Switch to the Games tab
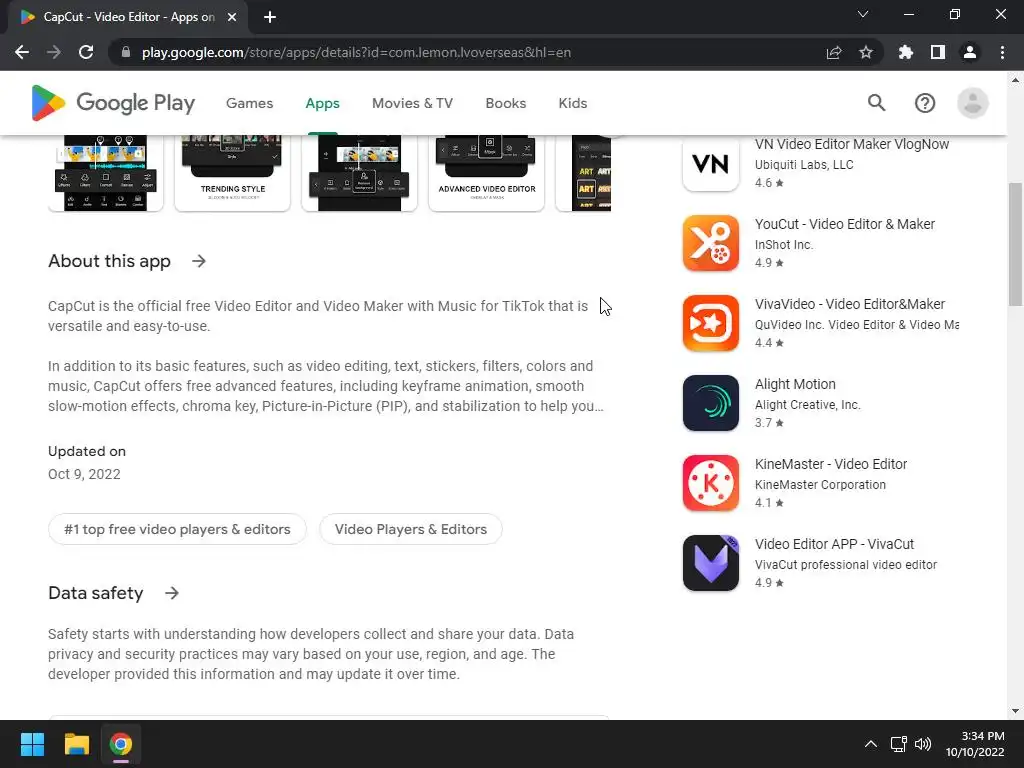This screenshot has width=1024, height=768. coord(249,103)
